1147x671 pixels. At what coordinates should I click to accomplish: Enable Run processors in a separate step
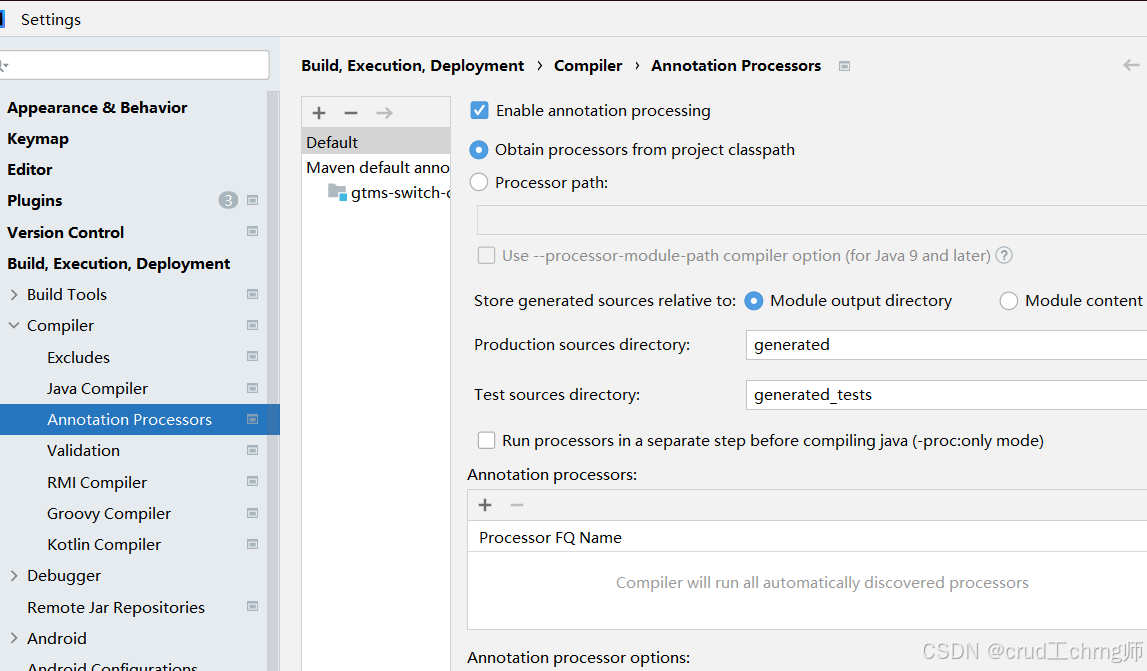click(486, 440)
